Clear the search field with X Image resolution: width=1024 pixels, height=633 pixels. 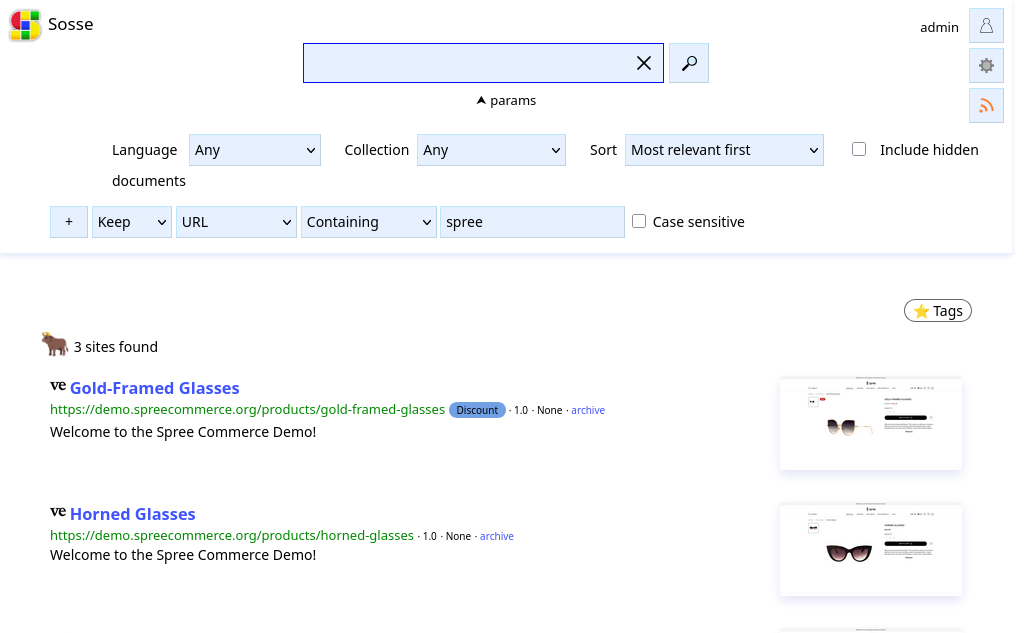click(x=644, y=63)
